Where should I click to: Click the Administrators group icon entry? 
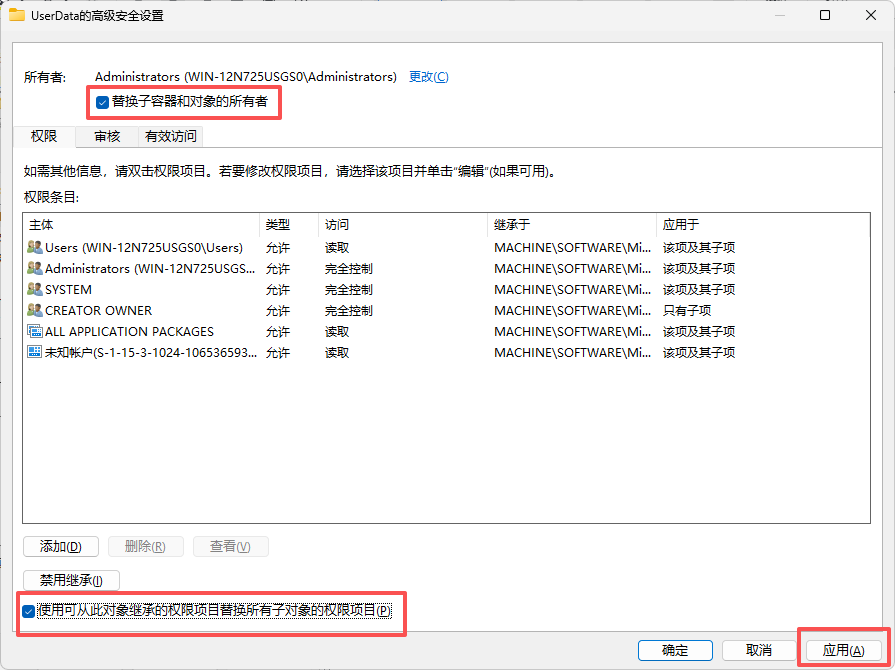click(x=34, y=268)
